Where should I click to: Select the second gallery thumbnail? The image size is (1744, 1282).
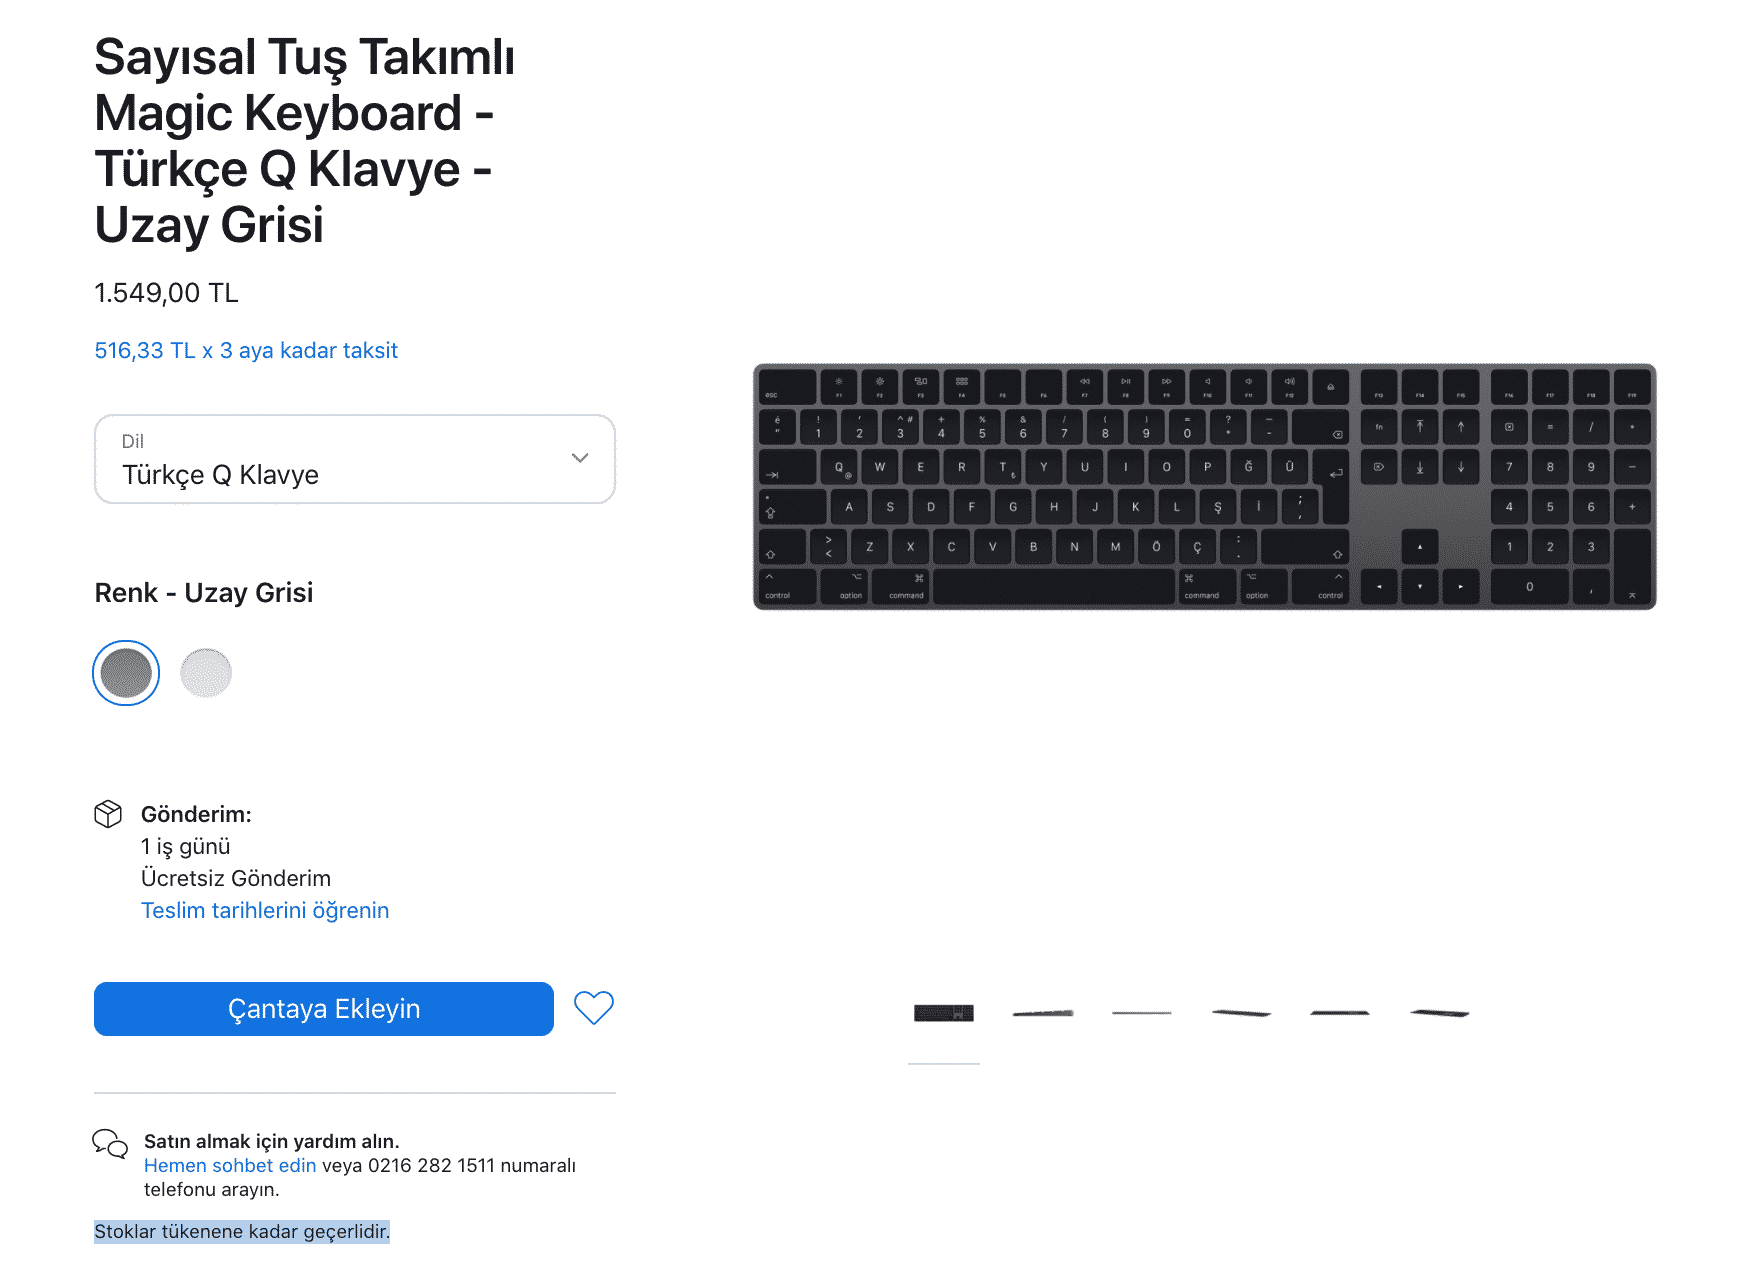[1042, 1014]
